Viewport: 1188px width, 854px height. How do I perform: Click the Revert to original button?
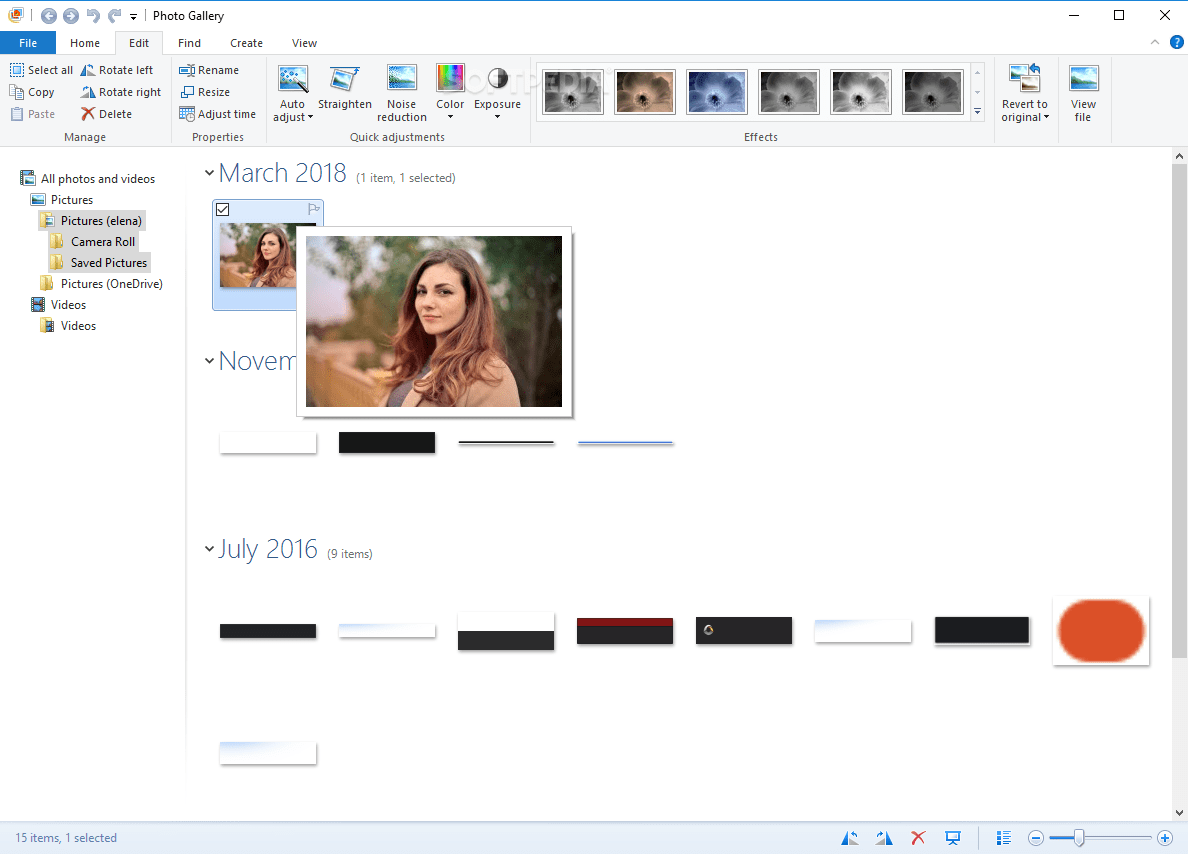1025,92
